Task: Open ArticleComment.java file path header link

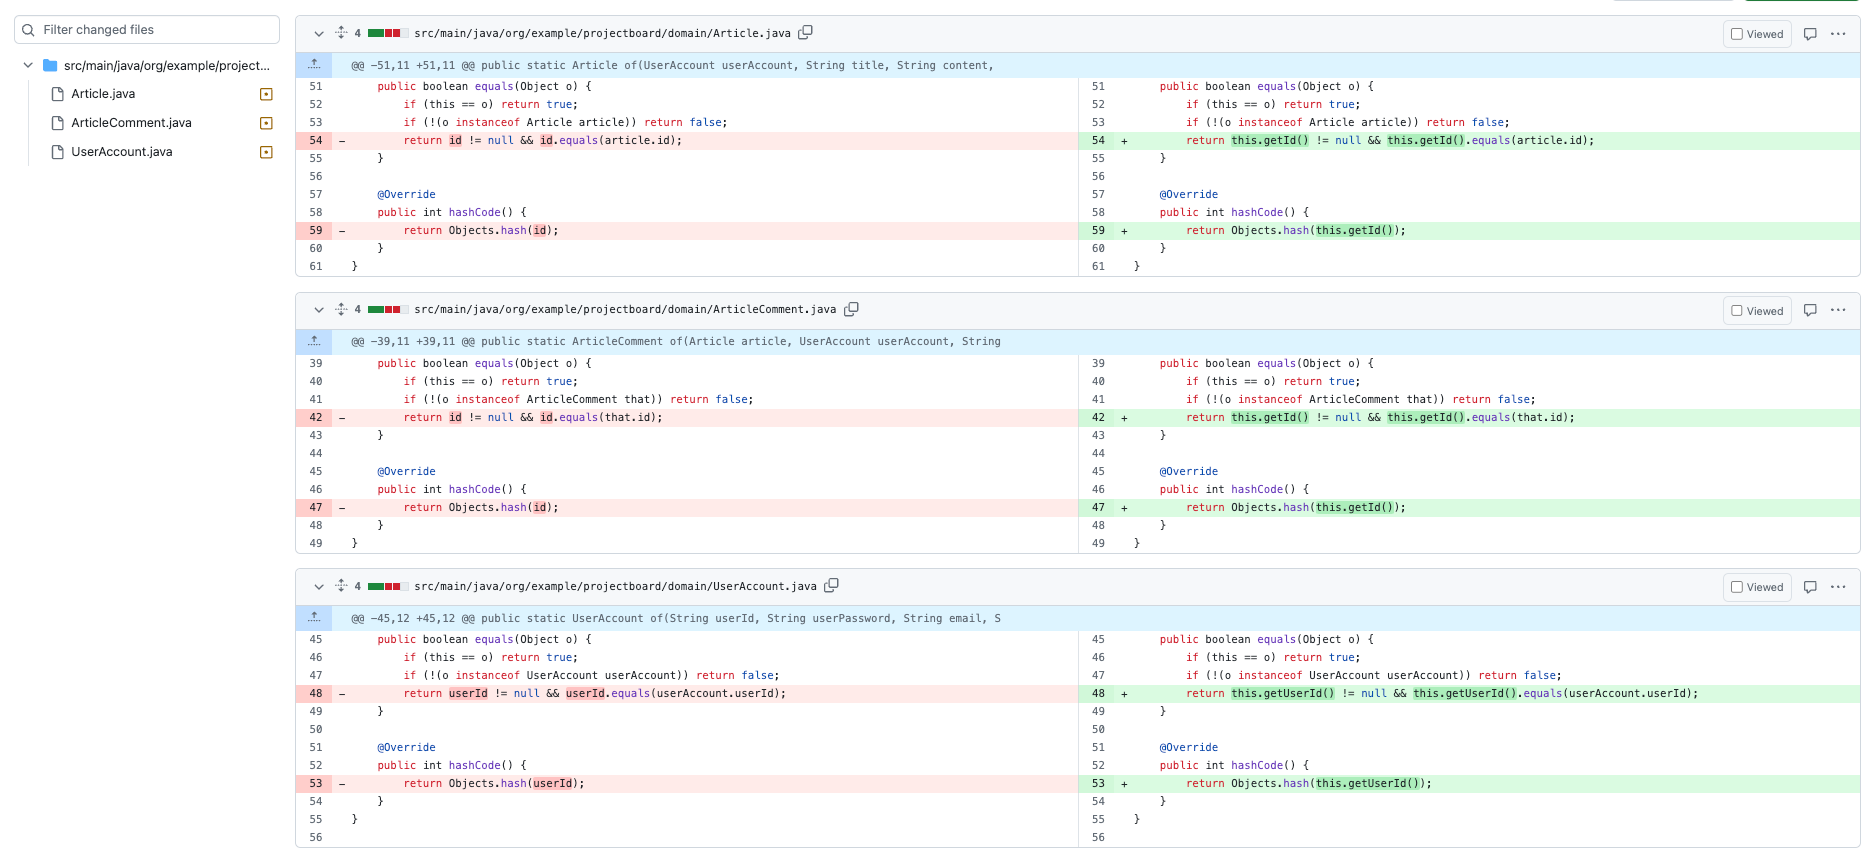Action: (625, 310)
